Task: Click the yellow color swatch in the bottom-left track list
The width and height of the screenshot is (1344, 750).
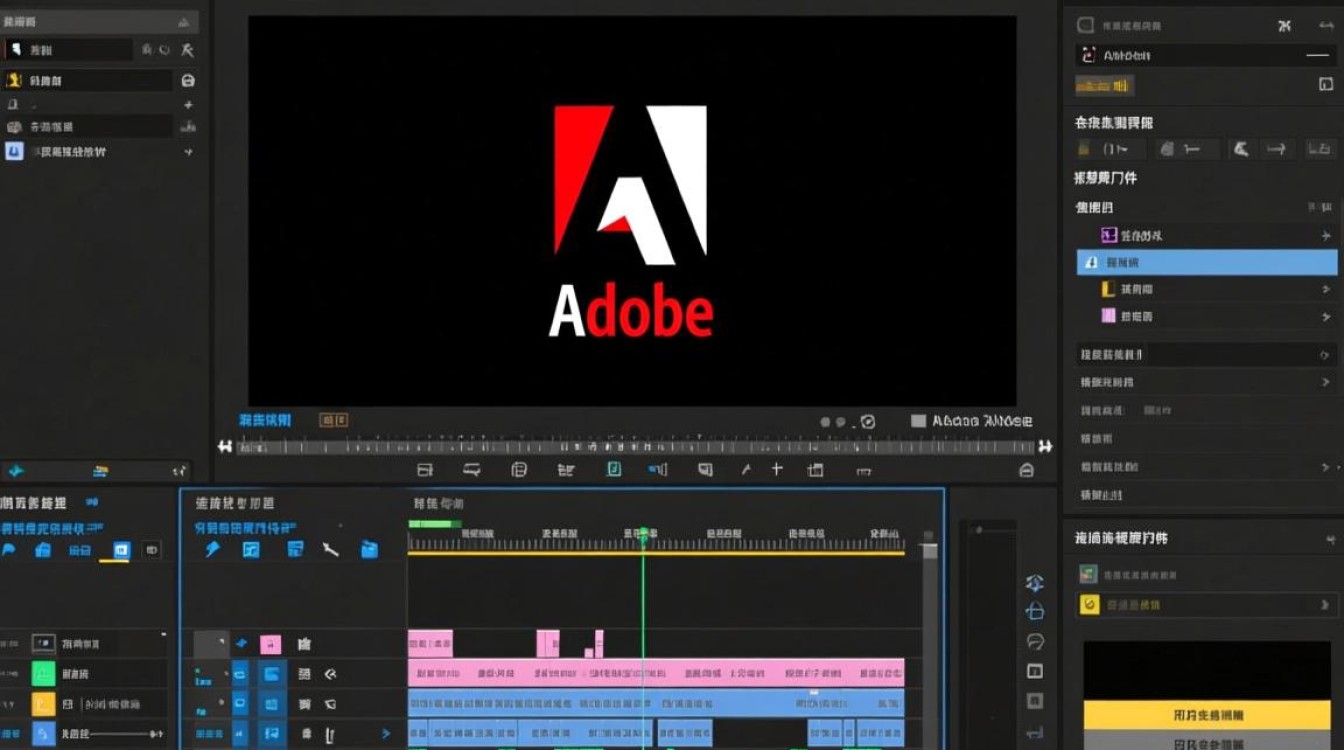Action: tap(43, 703)
